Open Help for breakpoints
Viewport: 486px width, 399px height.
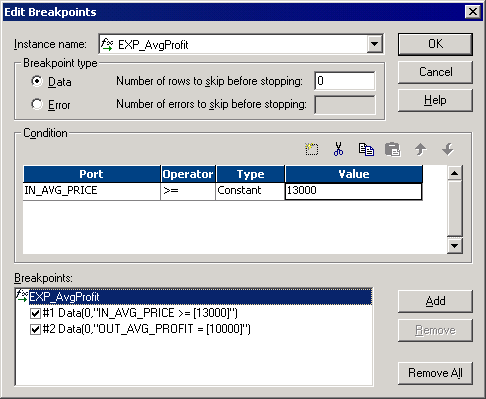pyautogui.click(x=435, y=100)
